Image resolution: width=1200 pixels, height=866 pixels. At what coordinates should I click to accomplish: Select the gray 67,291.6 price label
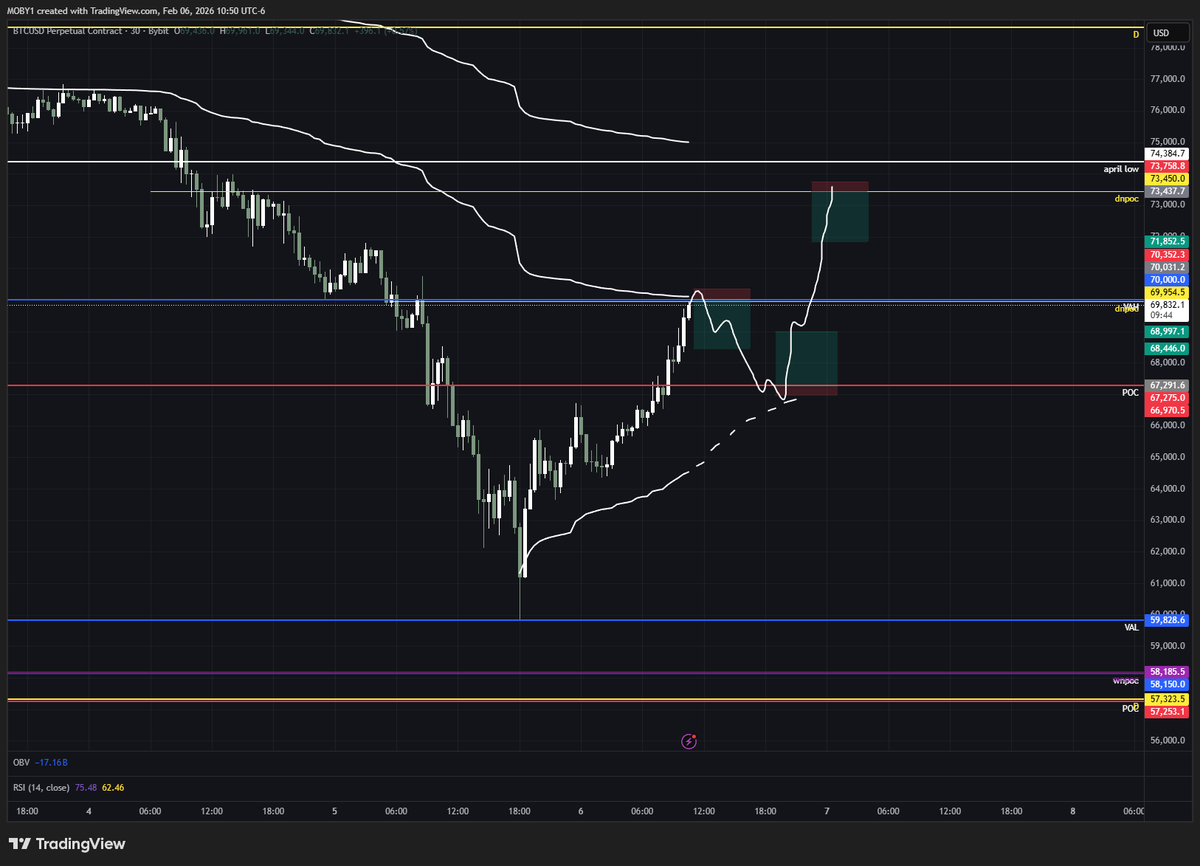point(1168,385)
